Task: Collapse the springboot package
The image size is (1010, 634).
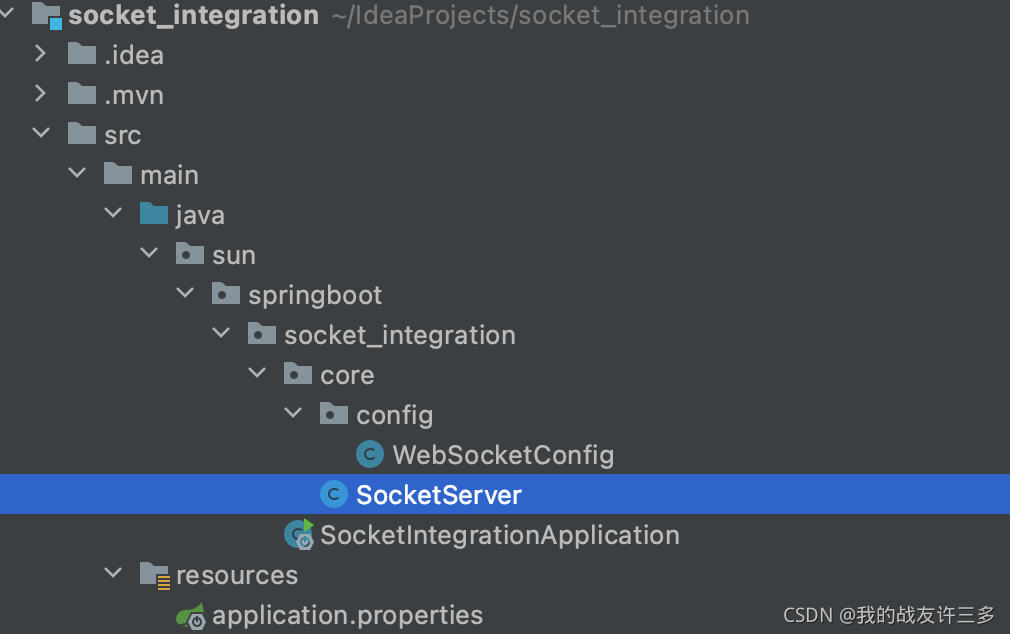Action: 185,295
